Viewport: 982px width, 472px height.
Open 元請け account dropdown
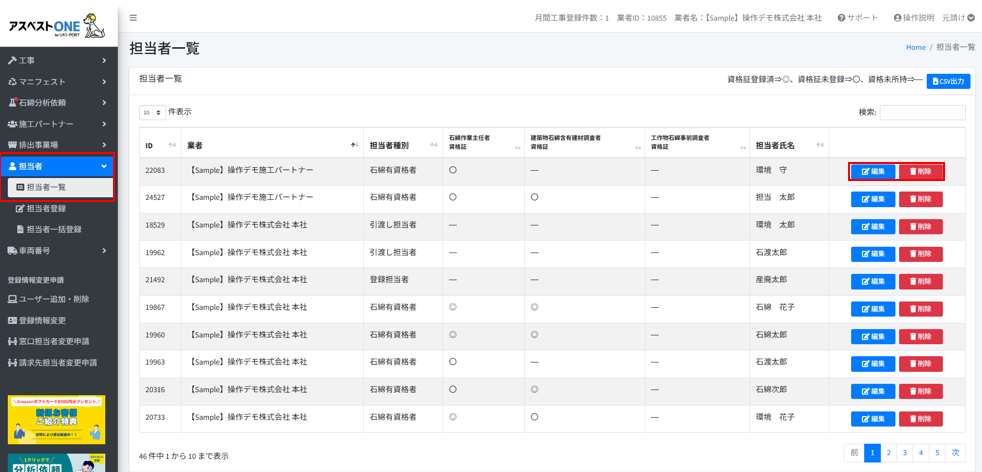pyautogui.click(x=957, y=18)
